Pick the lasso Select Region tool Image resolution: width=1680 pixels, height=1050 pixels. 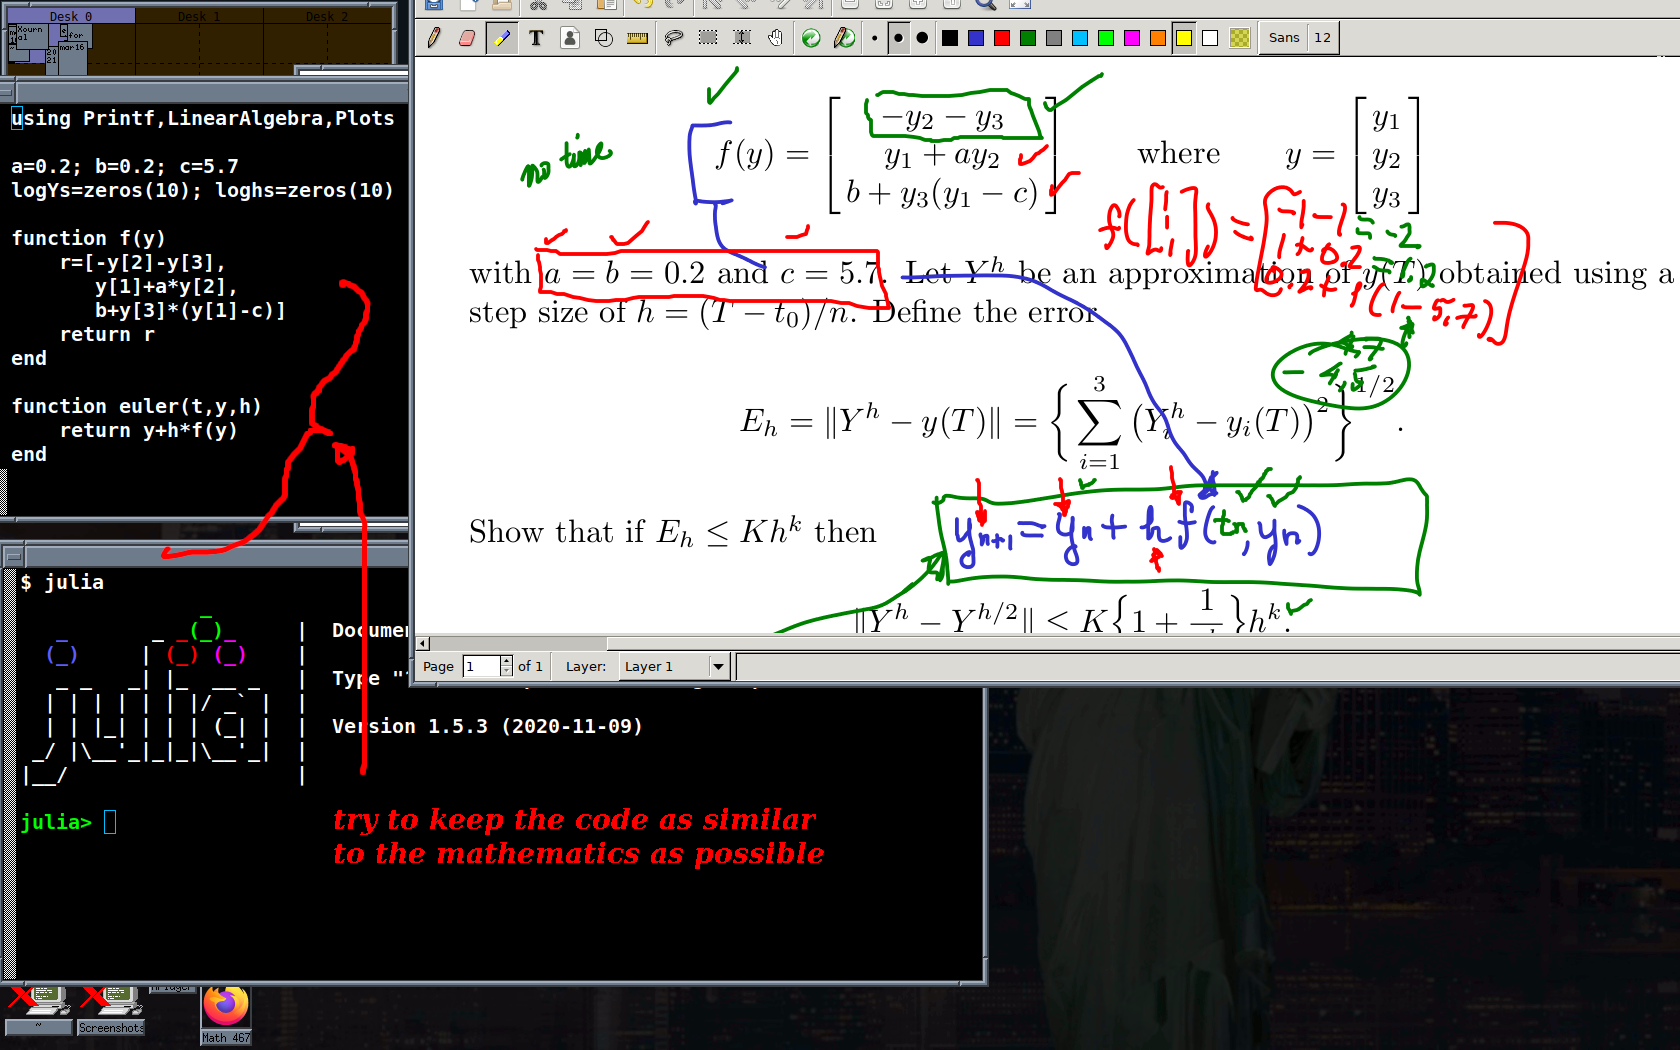click(x=674, y=38)
